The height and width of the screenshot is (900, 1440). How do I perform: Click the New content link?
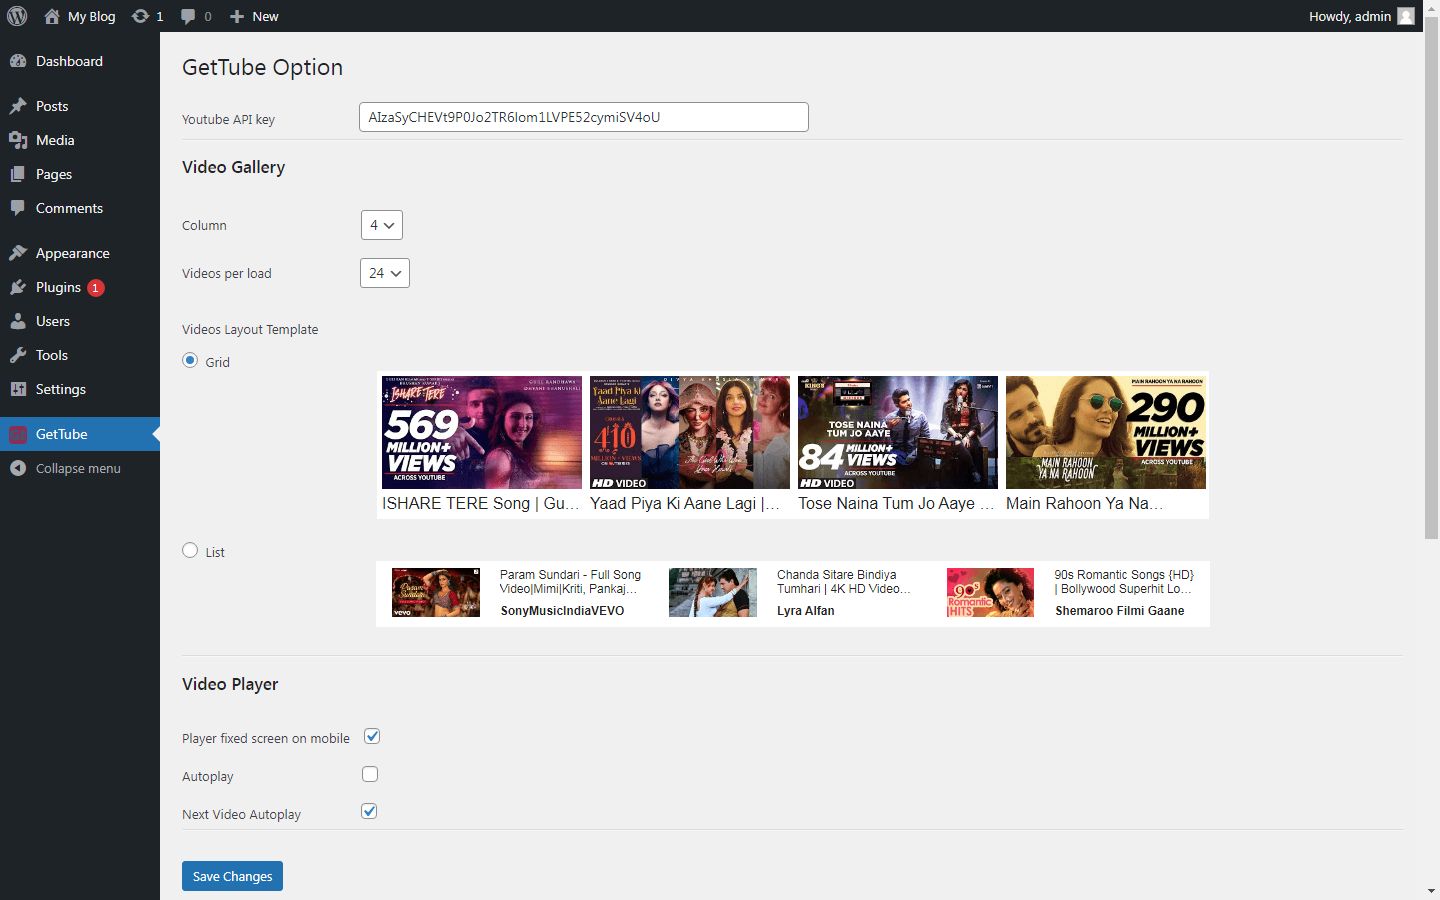coord(265,16)
